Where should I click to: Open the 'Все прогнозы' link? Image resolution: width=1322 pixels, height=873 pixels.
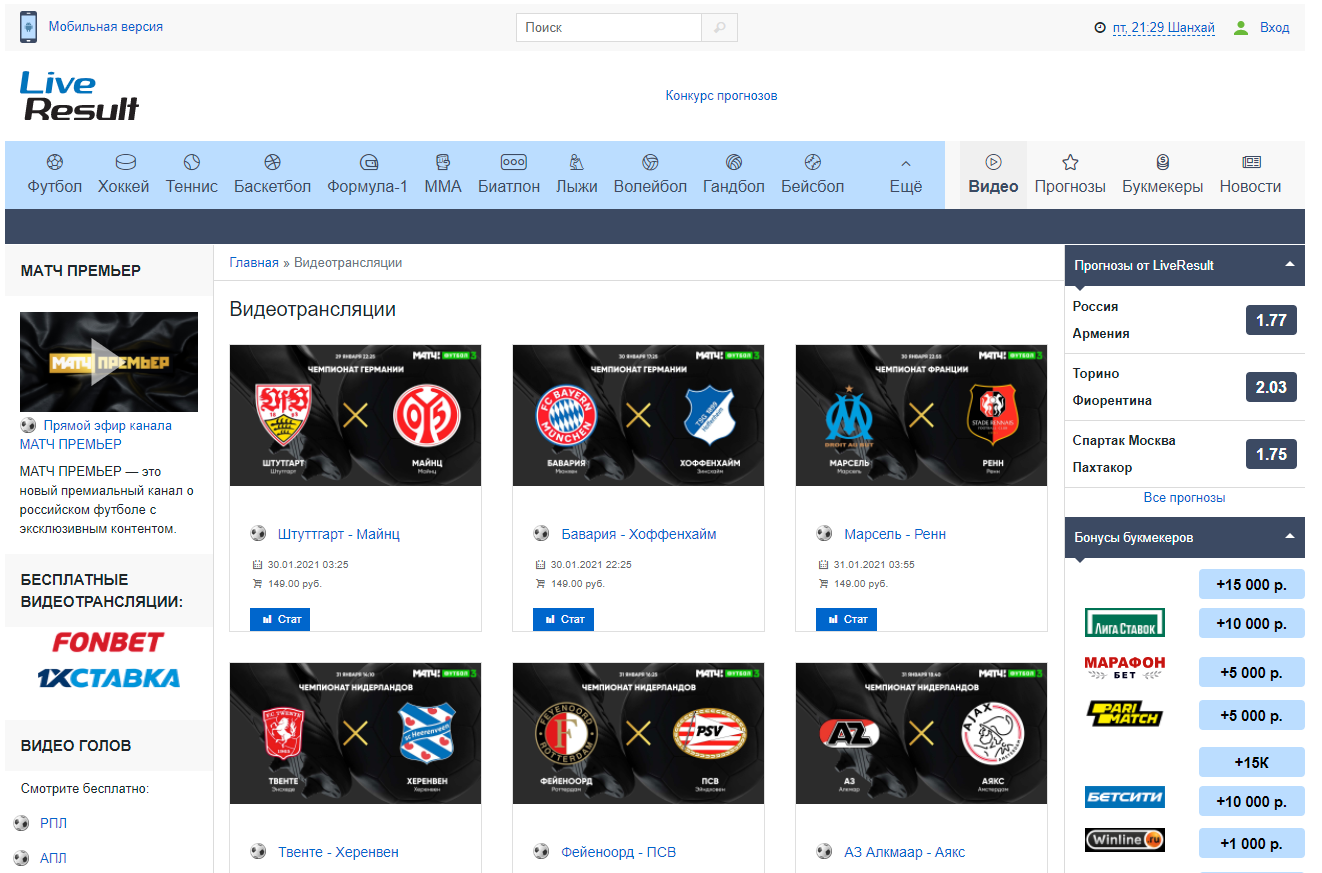click(x=1184, y=498)
